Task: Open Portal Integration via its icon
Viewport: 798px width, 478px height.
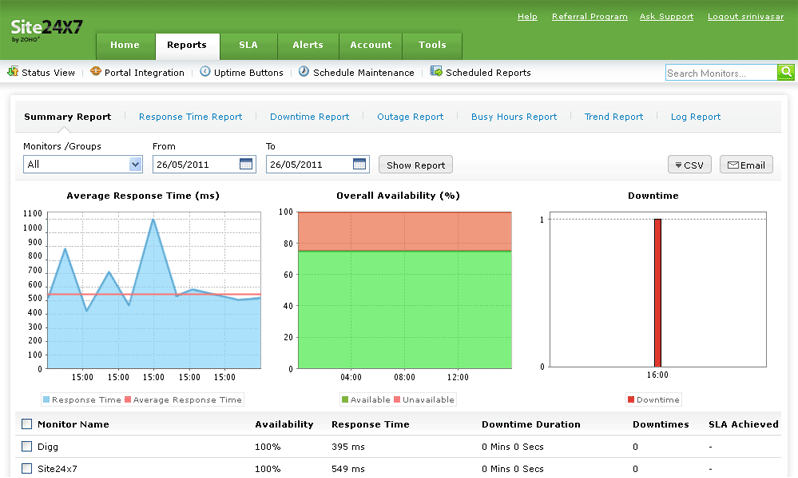Action: [96, 72]
